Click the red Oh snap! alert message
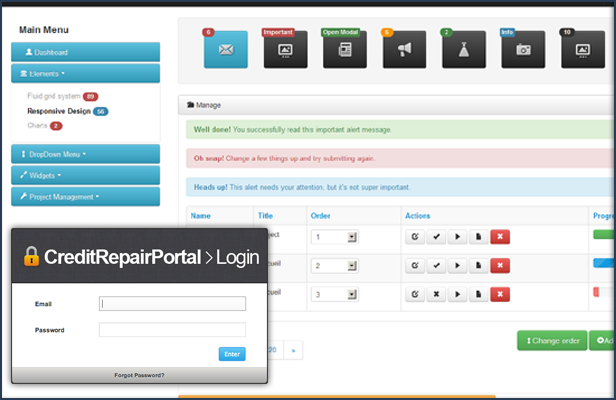 pyautogui.click(x=400, y=158)
